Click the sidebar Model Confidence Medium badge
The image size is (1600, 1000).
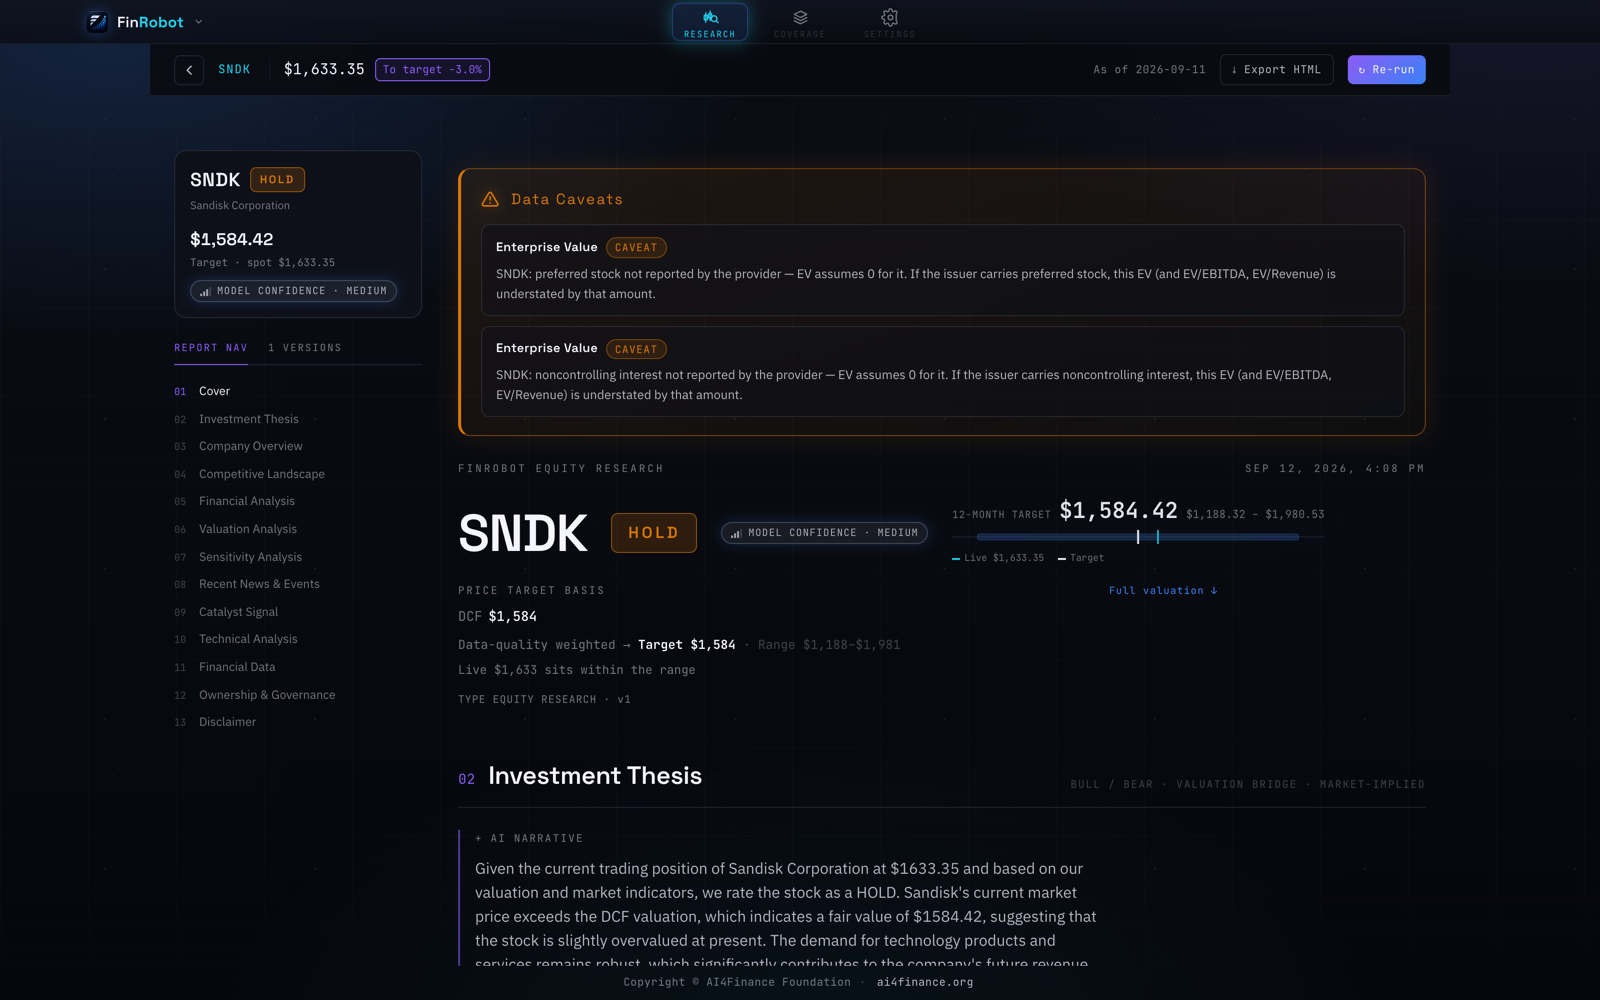tap(293, 291)
